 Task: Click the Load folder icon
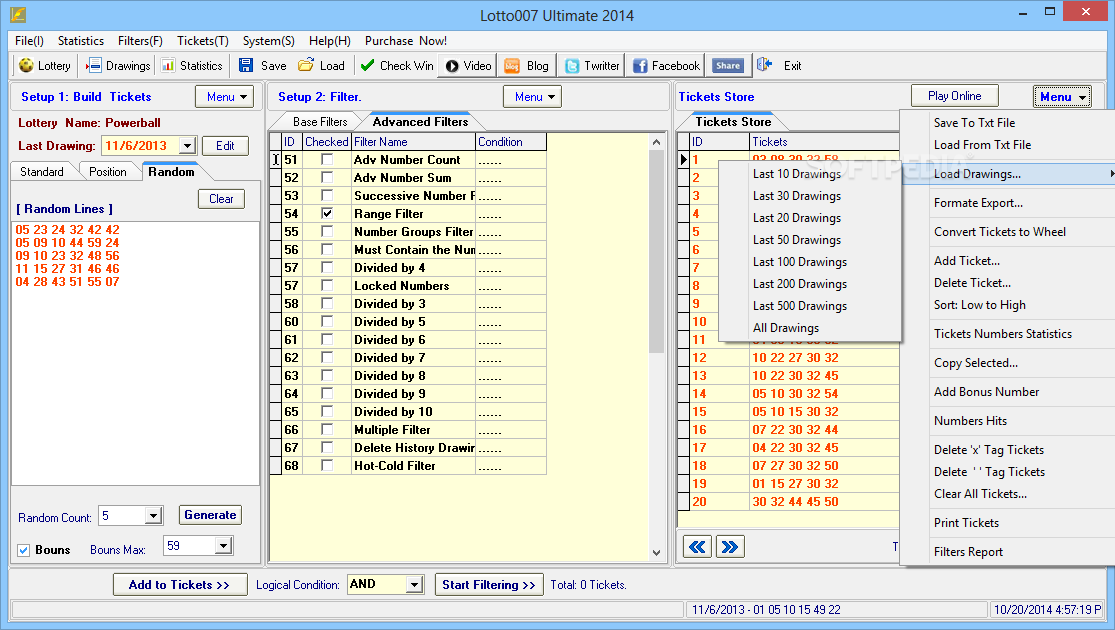point(306,65)
